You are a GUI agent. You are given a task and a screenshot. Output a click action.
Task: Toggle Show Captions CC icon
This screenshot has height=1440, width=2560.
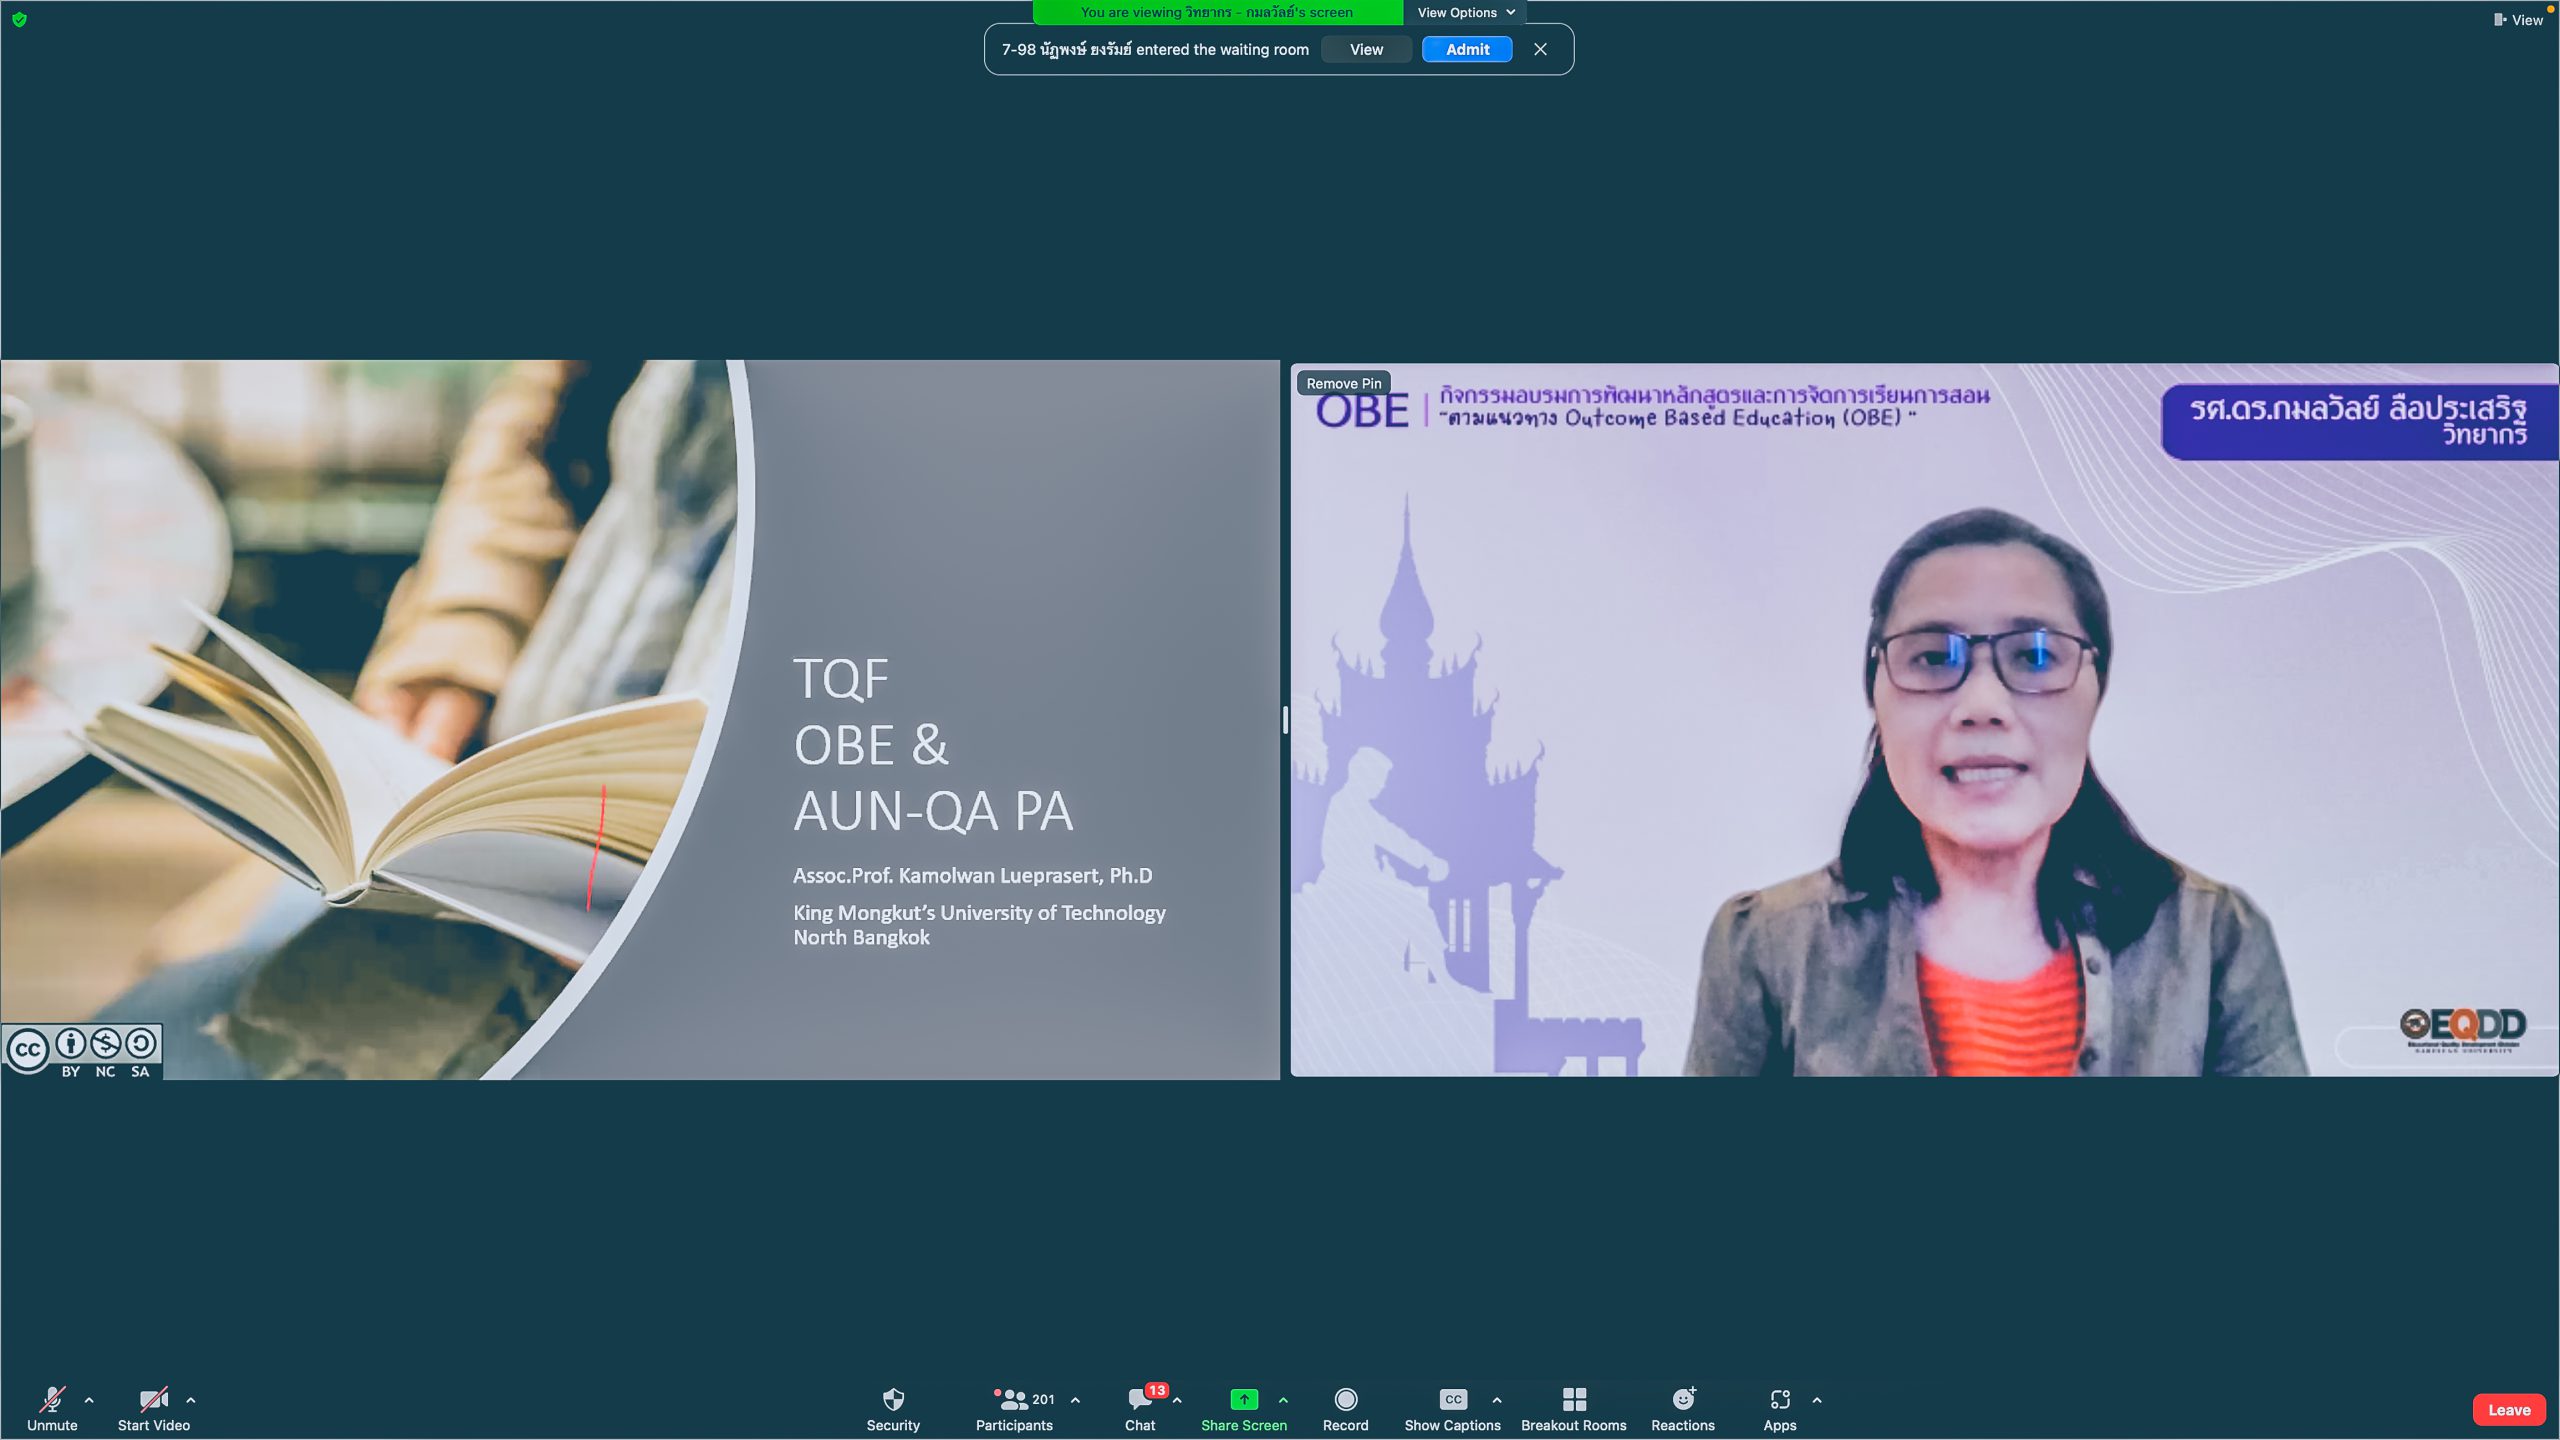(1453, 1399)
